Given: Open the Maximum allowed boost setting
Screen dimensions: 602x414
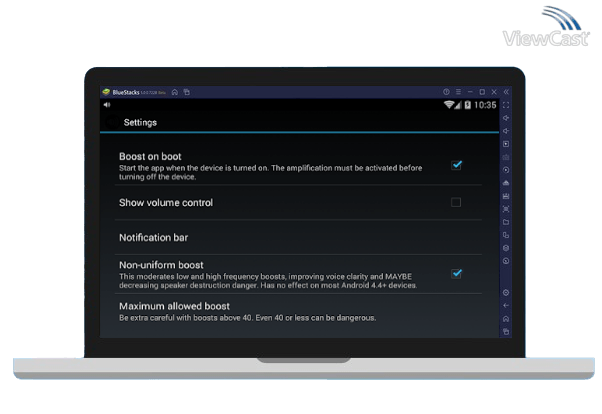Looking at the screenshot, I should point(298,312).
